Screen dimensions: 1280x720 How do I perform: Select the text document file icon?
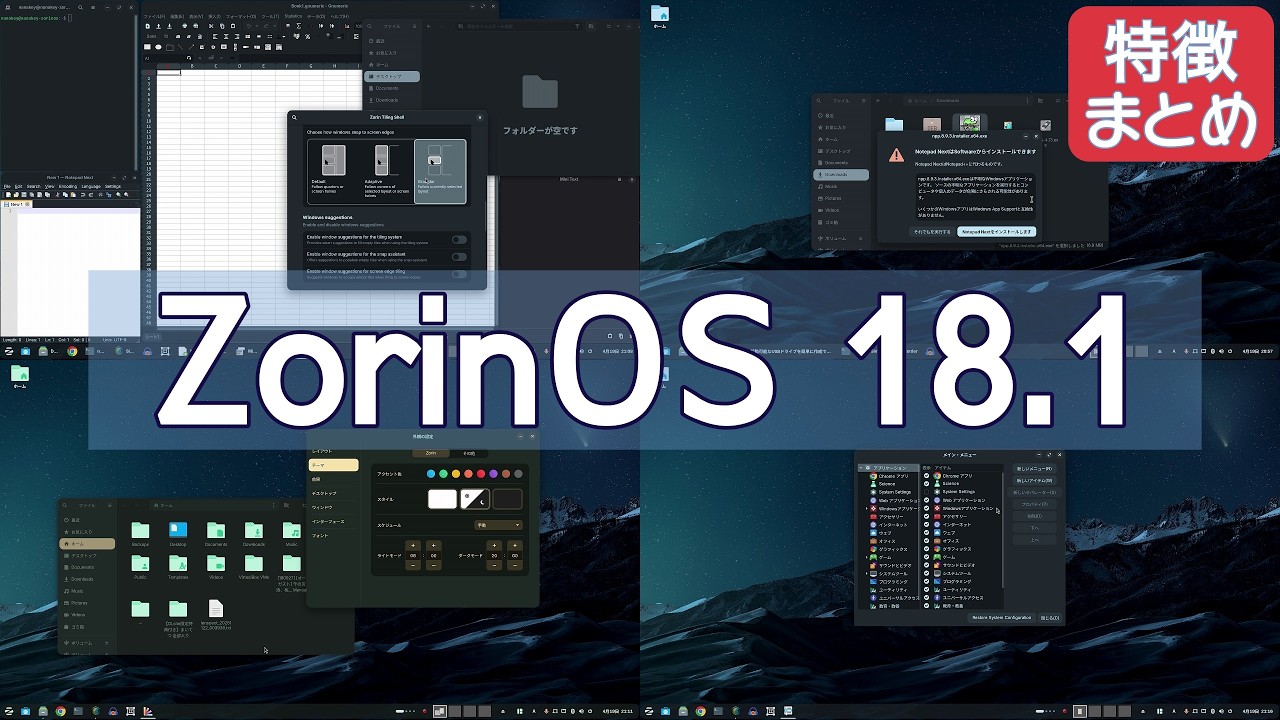(x=216, y=608)
